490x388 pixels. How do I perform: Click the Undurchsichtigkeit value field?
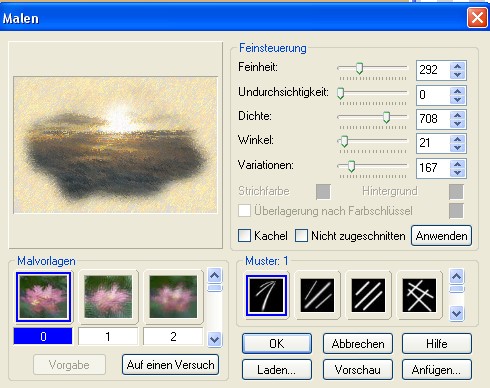coord(432,95)
